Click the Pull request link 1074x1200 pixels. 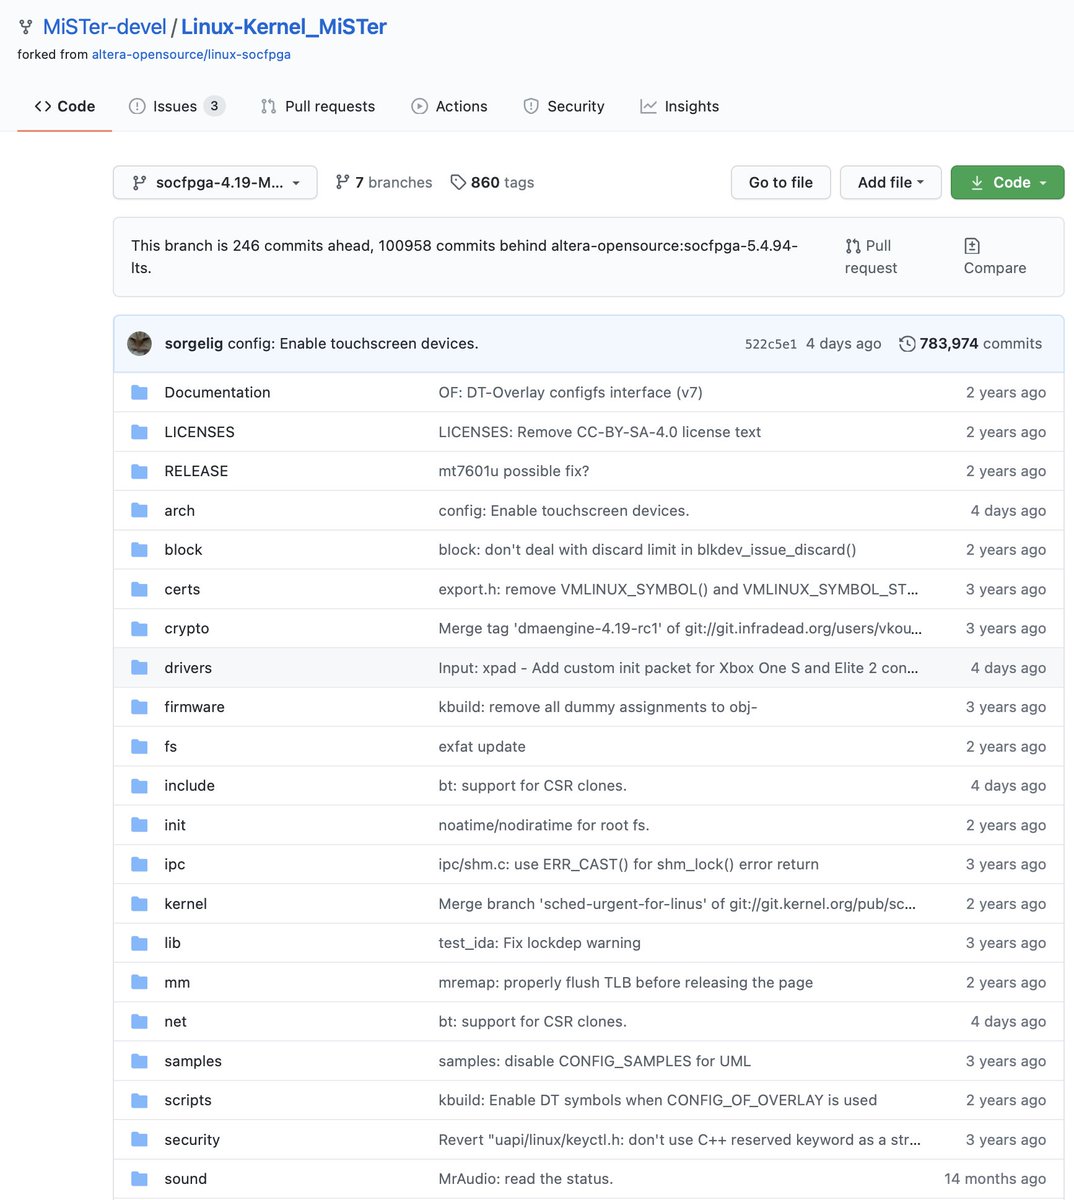tap(871, 257)
